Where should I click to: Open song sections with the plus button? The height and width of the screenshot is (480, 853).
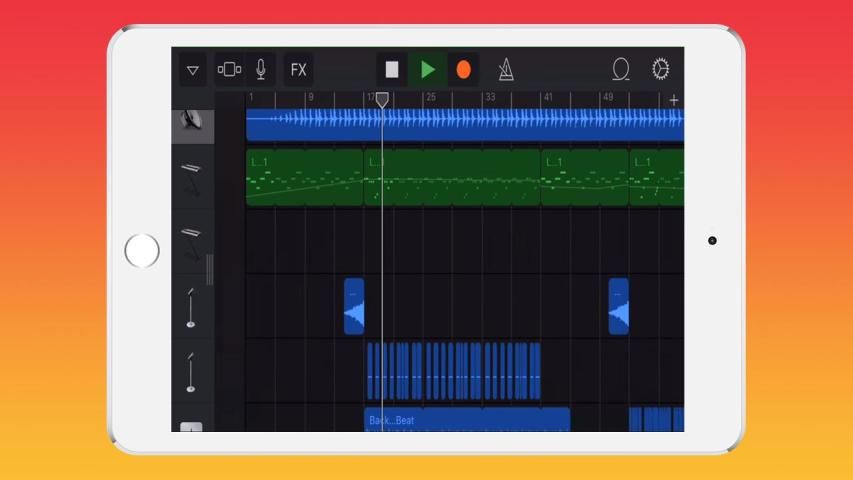click(x=674, y=100)
